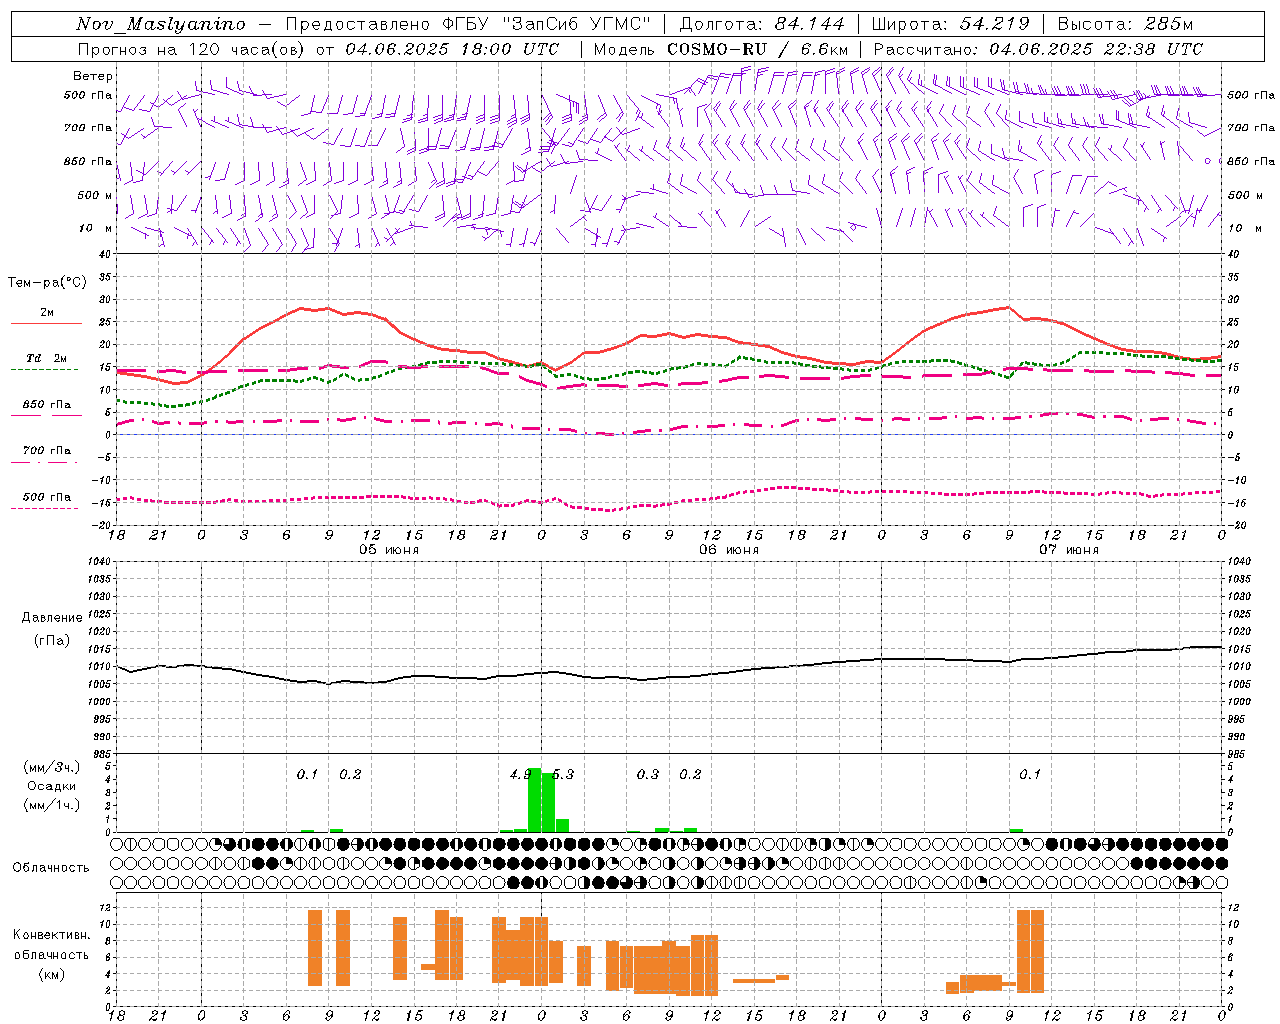Select the (мм/3ч.) unit label
Viewport: 1280px width, 1024px height.
tap(52, 767)
